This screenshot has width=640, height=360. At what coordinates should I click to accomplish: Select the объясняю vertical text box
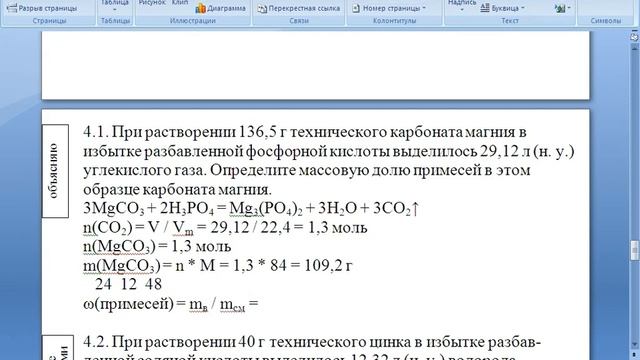coord(55,171)
